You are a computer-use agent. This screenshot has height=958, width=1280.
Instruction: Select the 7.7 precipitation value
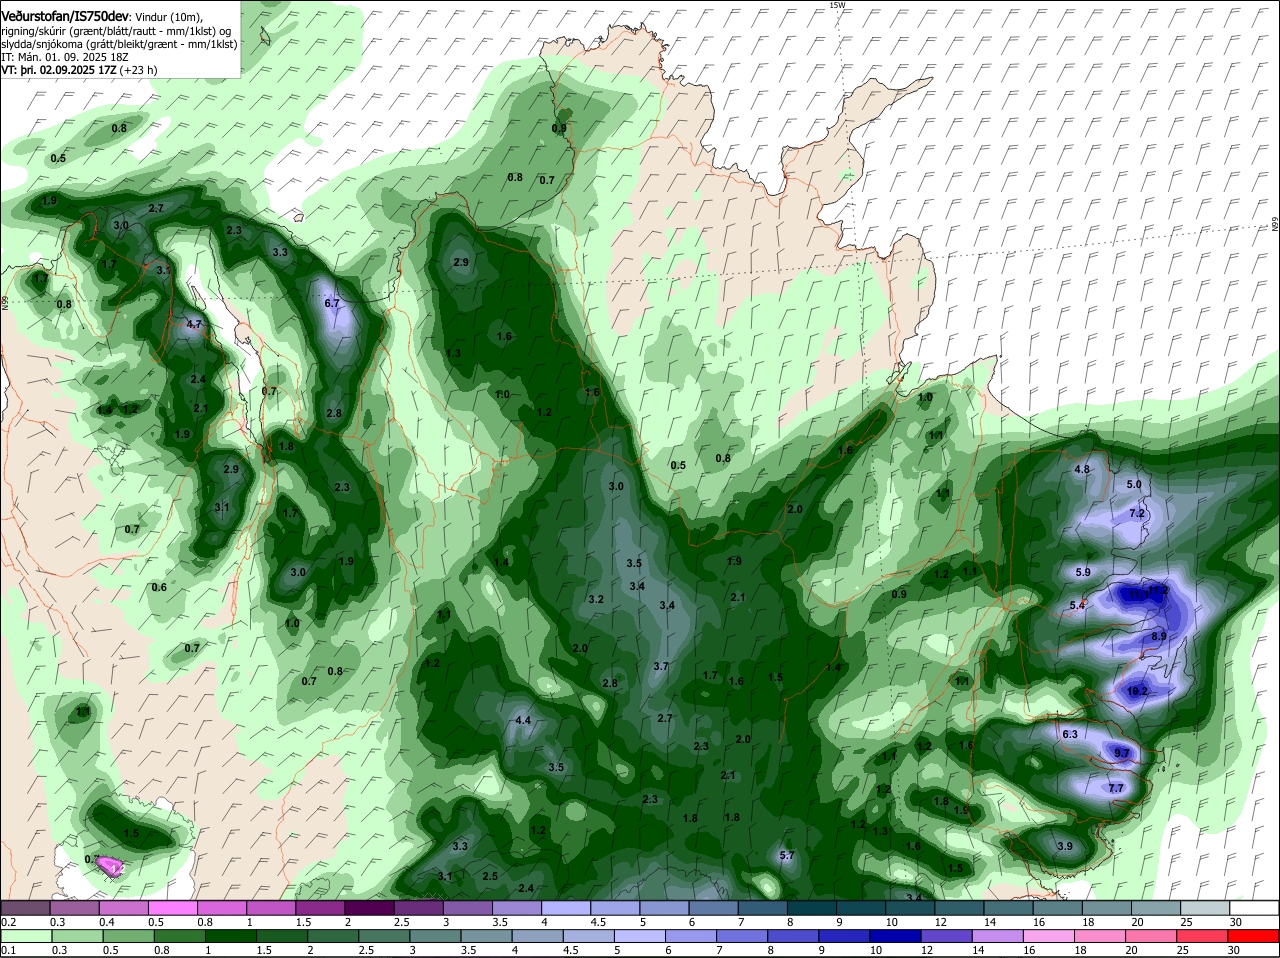click(x=1117, y=789)
